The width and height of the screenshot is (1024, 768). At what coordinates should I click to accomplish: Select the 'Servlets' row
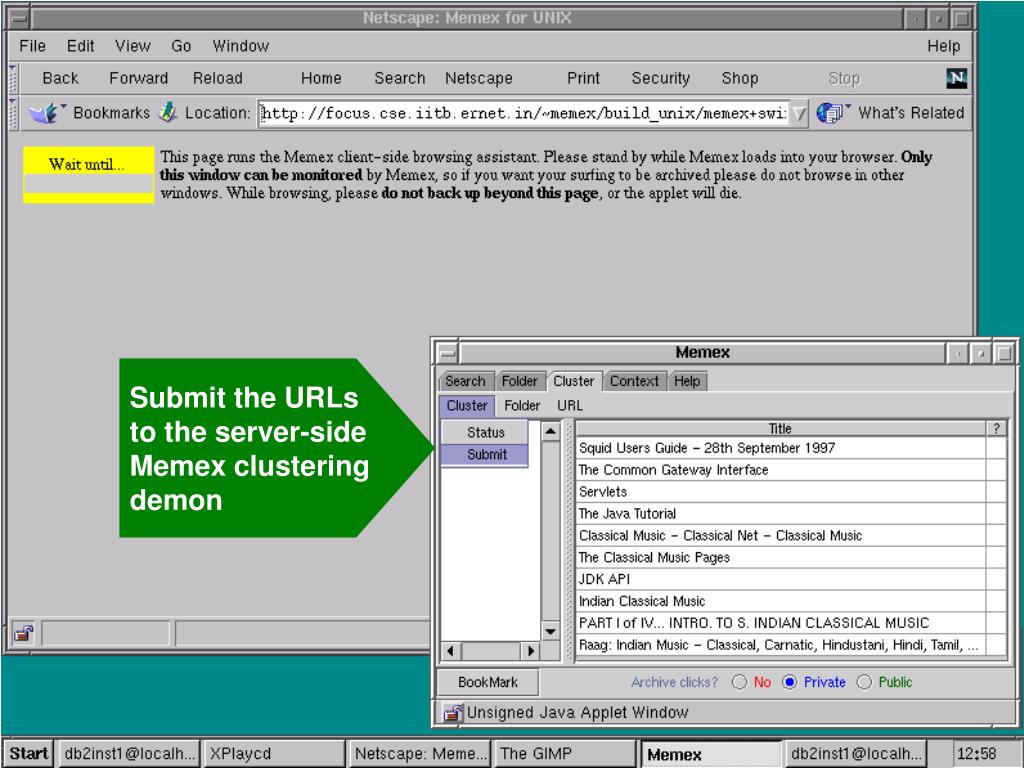780,492
